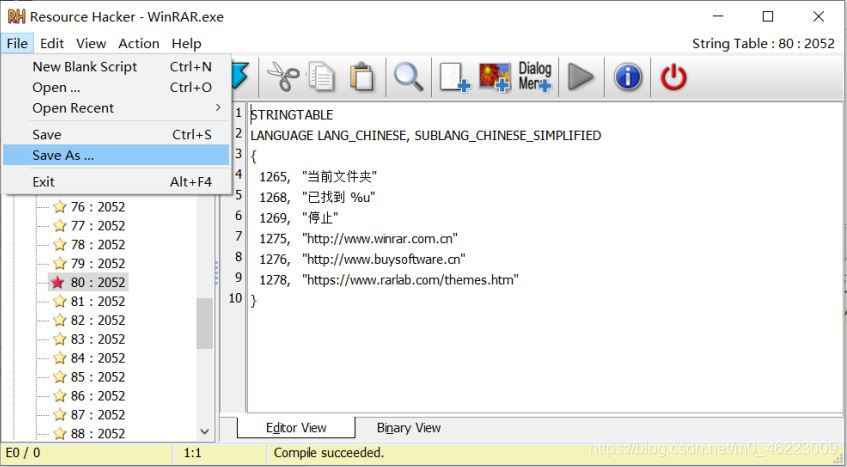Click the blue information icon
Image resolution: width=847 pixels, height=467 pixels.
[x=628, y=77]
